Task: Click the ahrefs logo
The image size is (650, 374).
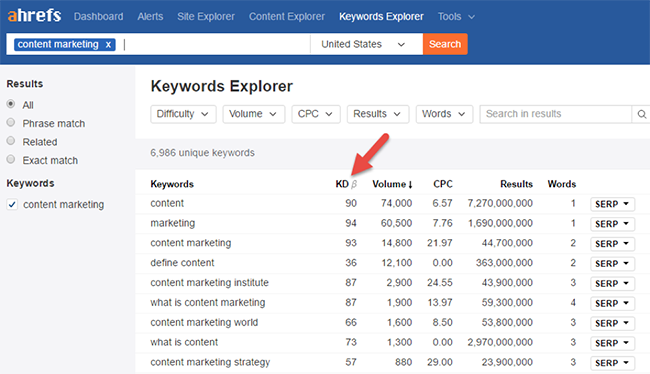Action: coord(34,16)
